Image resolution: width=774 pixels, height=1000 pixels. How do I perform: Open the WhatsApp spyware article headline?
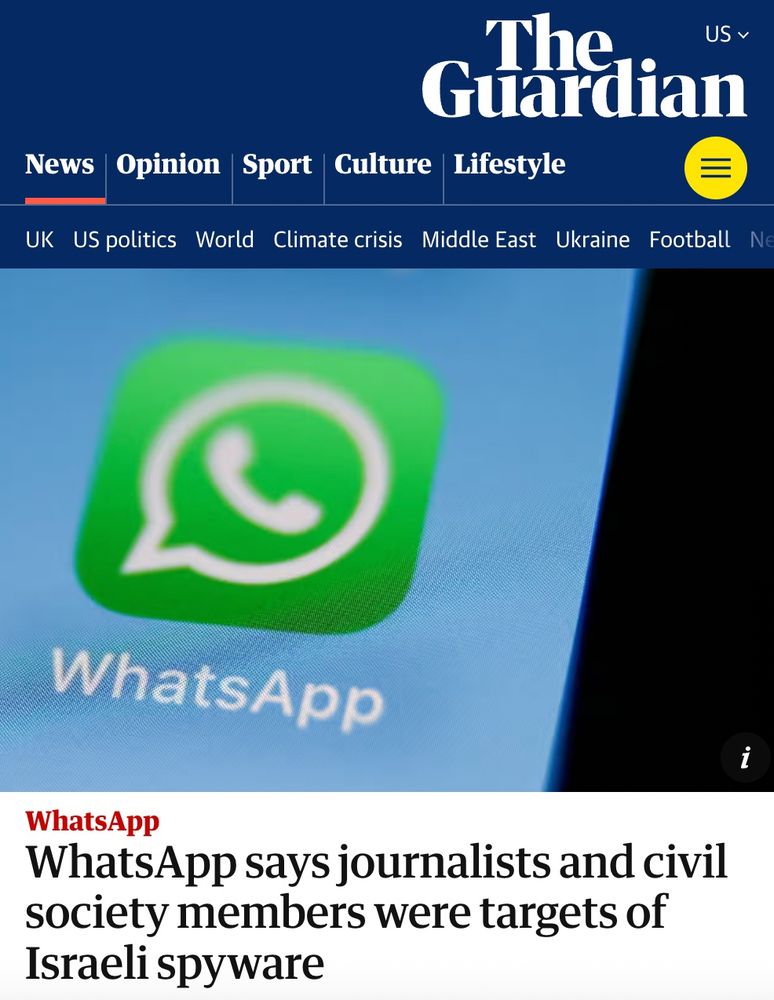(376, 911)
